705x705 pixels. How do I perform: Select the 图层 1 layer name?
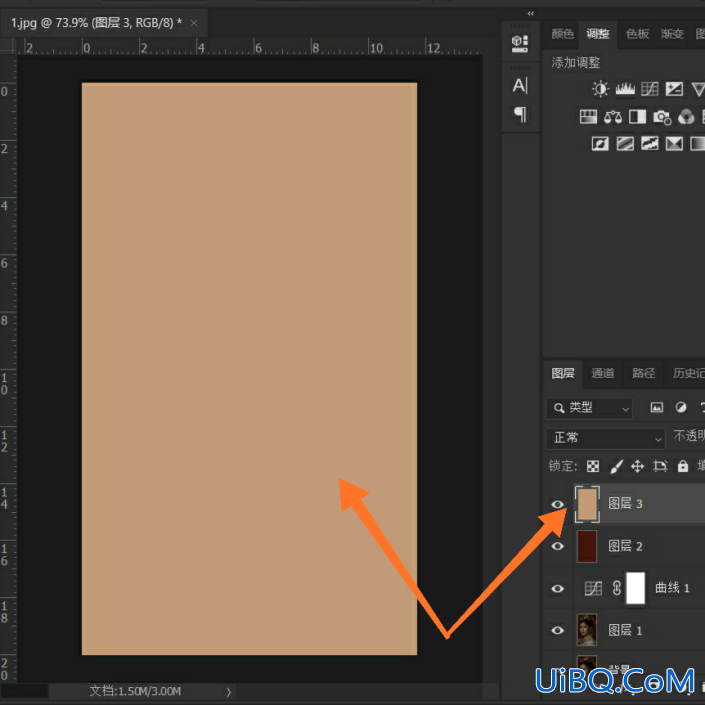(625, 630)
